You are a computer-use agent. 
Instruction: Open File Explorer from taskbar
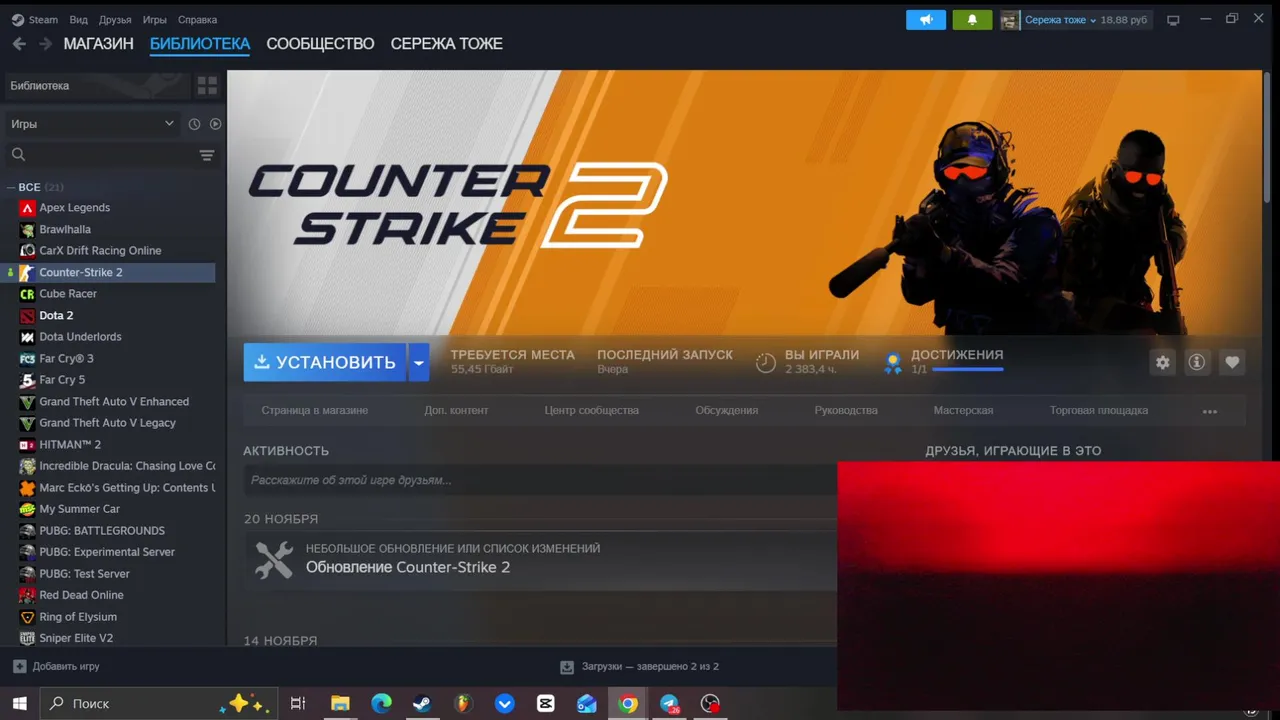click(340, 704)
